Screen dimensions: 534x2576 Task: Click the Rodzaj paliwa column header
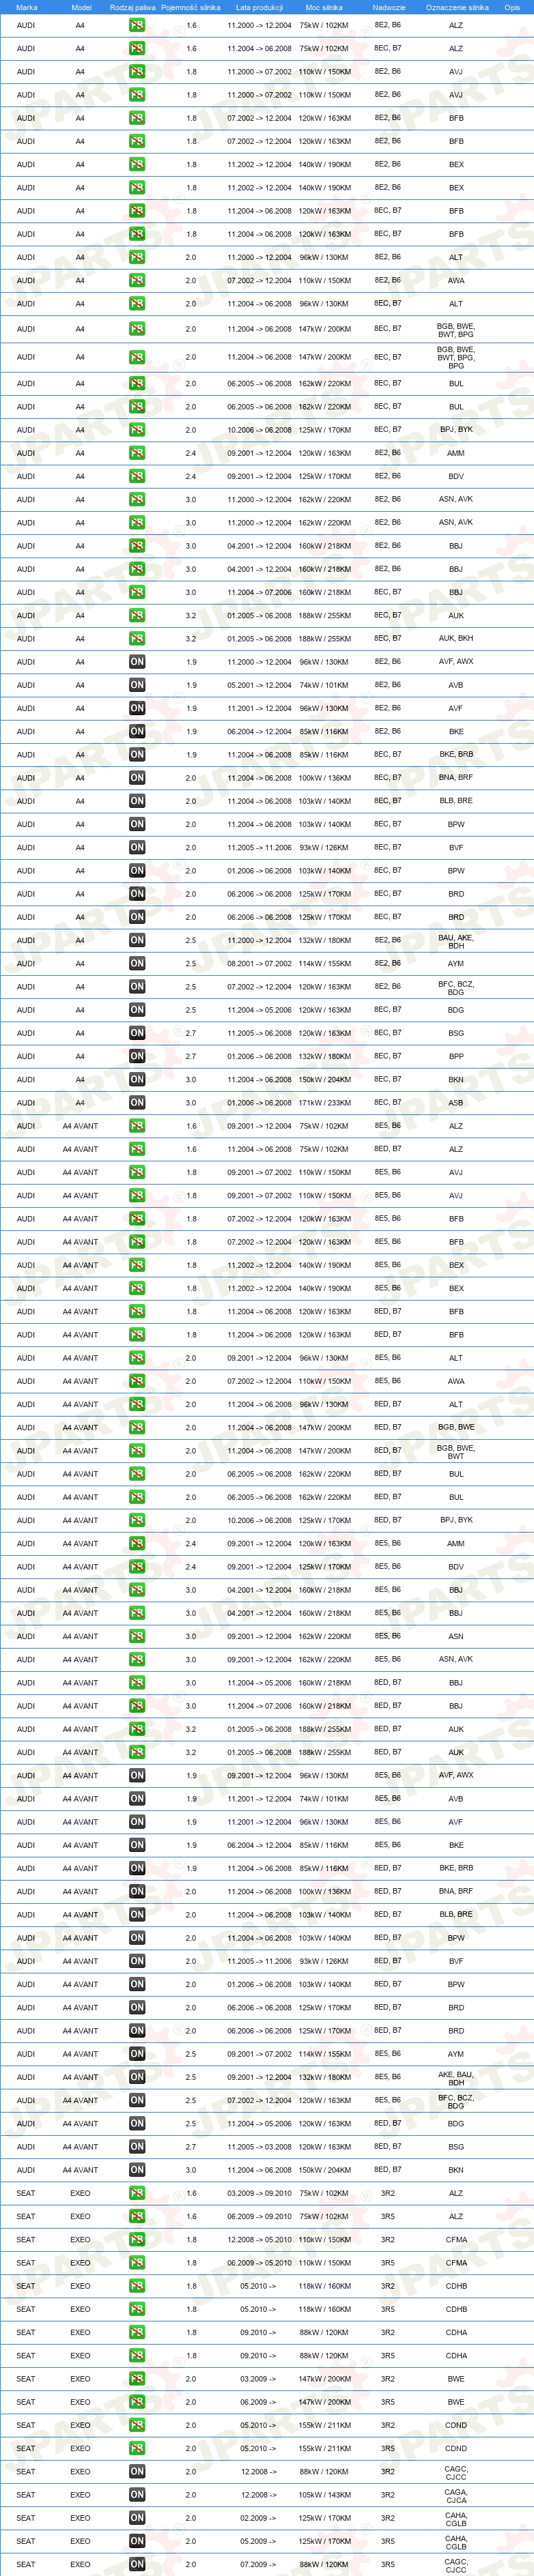[x=133, y=7]
